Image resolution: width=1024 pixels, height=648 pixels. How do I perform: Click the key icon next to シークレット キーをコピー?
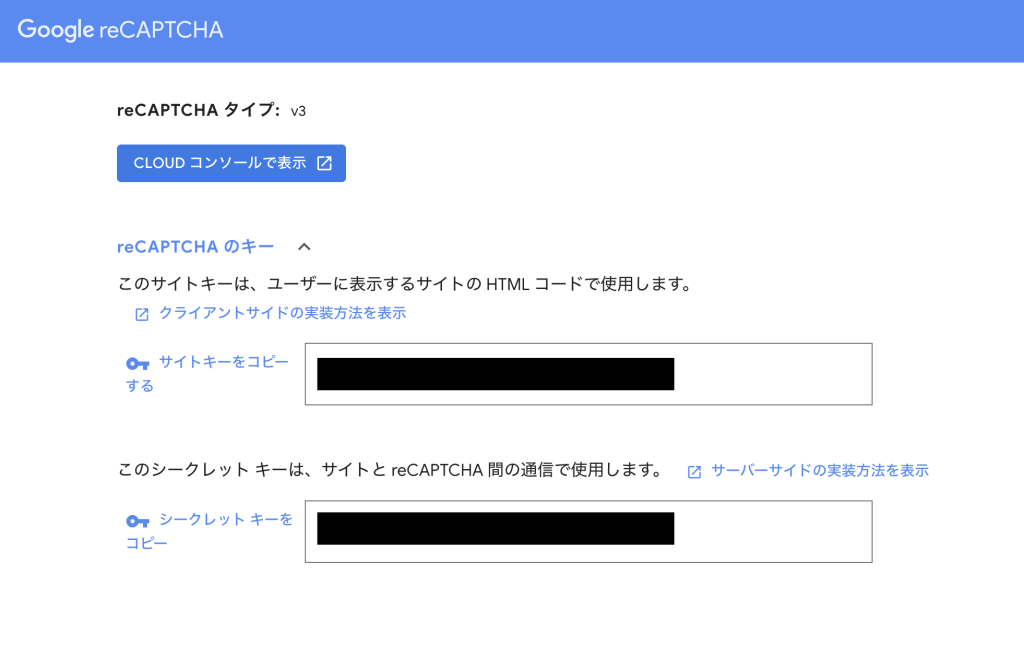[138, 521]
